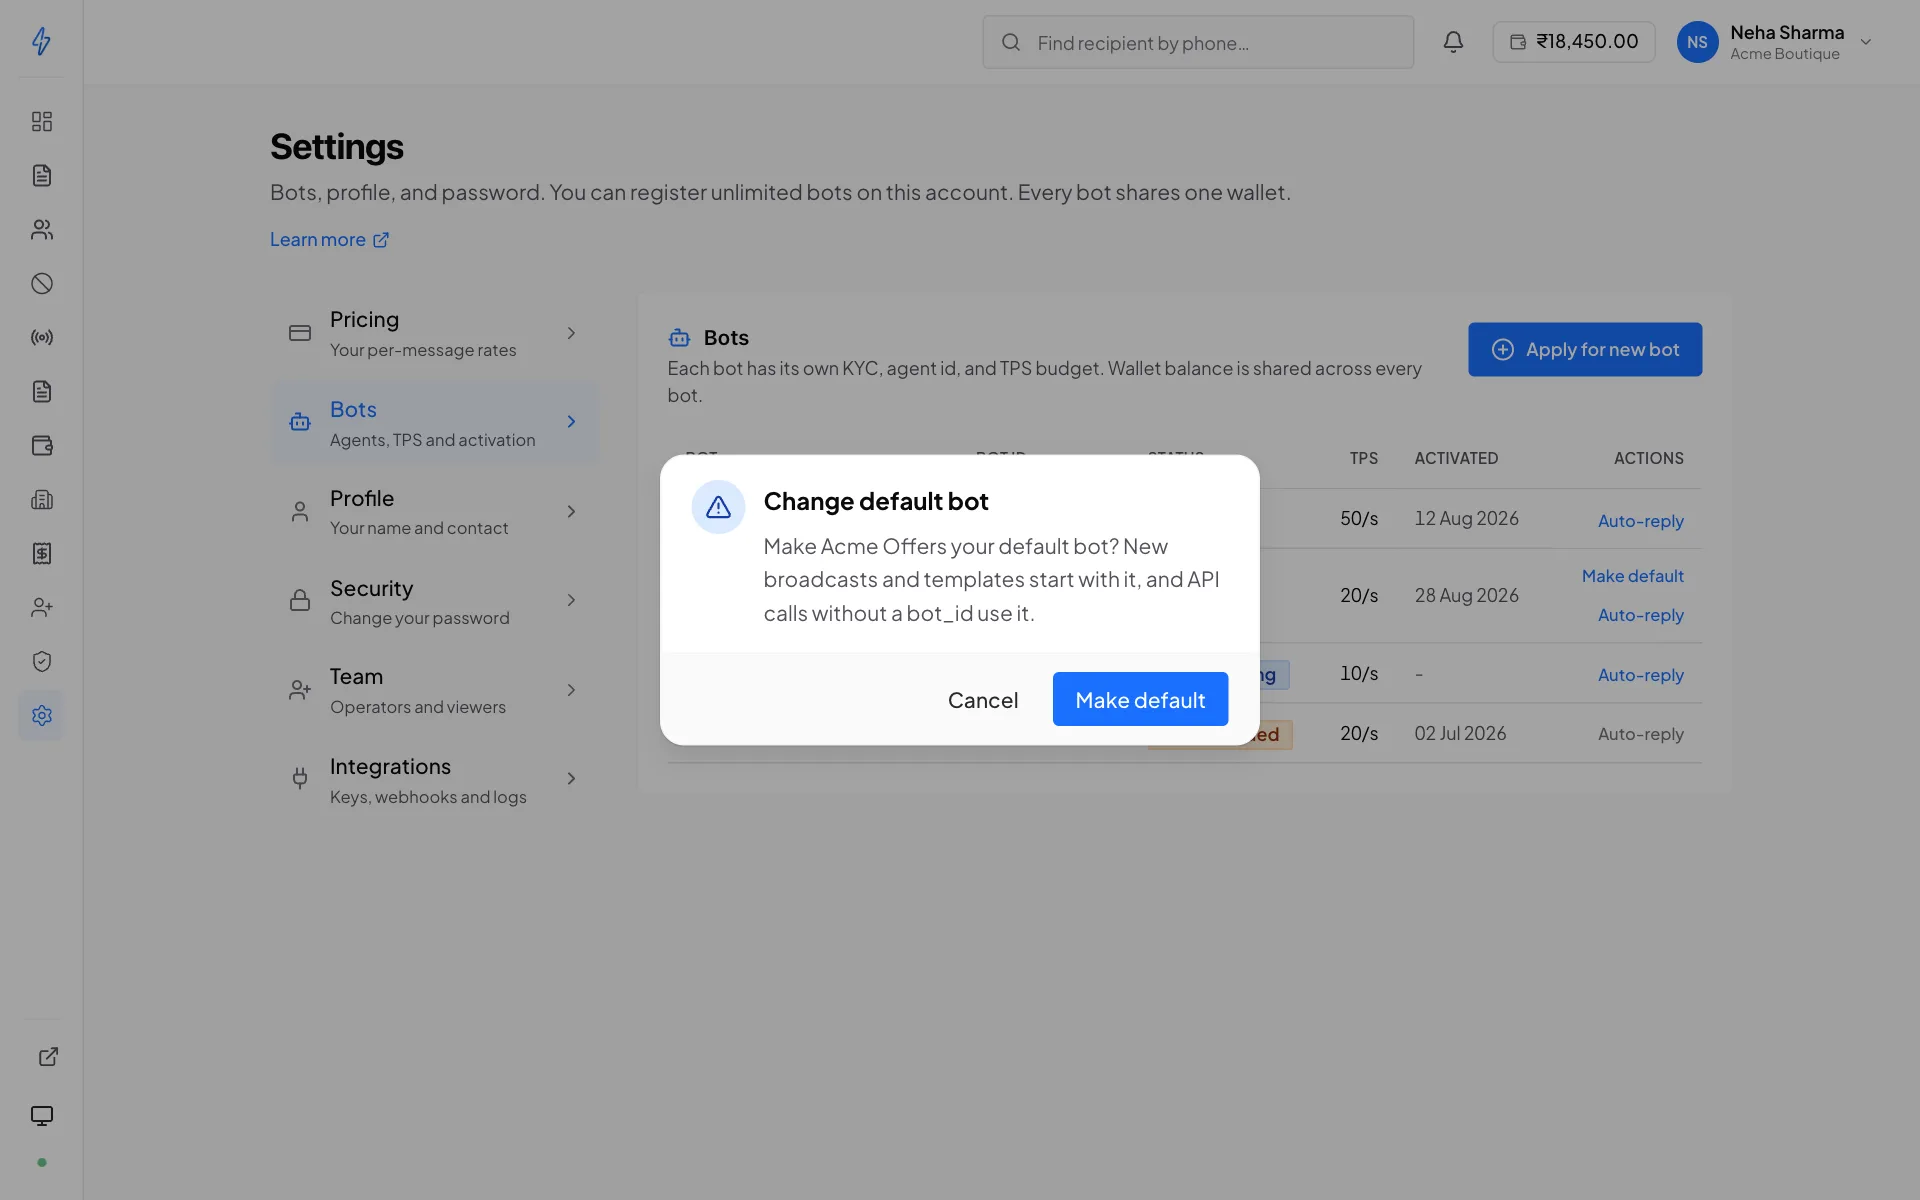Select the Integrations settings menu item
Screen dimensions: 1920x1200
(x=435, y=780)
